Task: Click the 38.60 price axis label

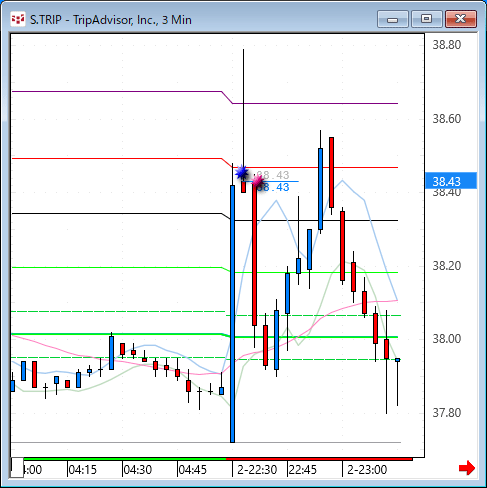Action: point(447,119)
